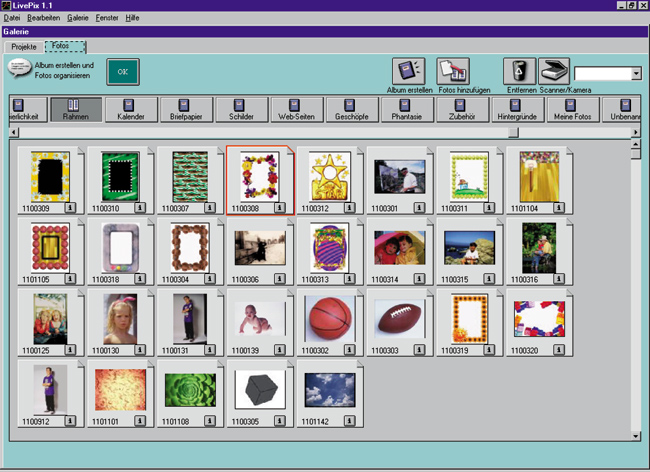Click the Album erstellen icon
Image resolution: width=650 pixels, height=472 pixels.
point(408,71)
